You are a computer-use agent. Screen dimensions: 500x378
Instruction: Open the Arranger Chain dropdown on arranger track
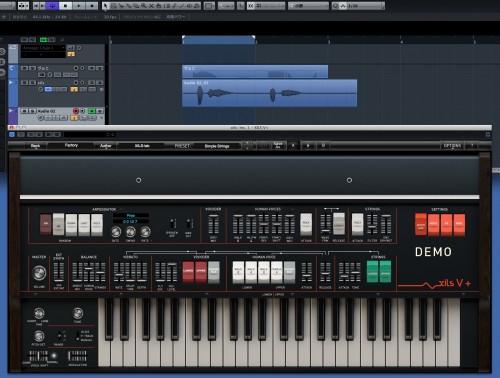pyautogui.click(x=43, y=48)
